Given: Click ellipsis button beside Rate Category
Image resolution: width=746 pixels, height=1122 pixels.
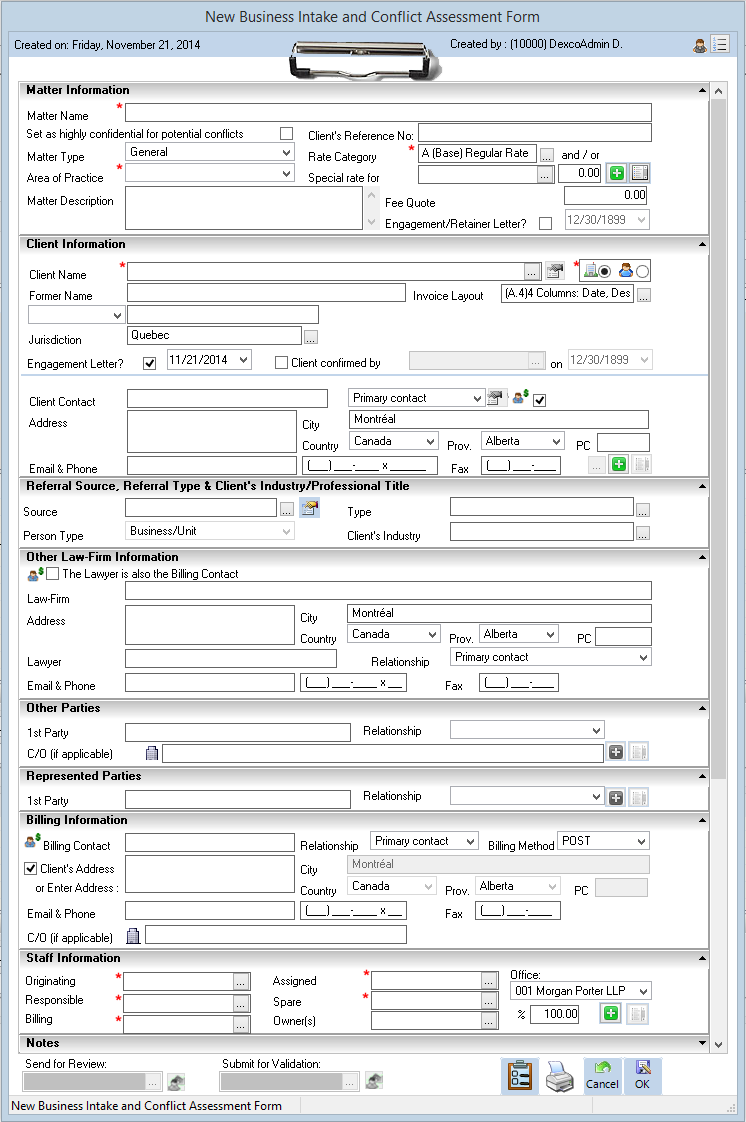Looking at the screenshot, I should pyautogui.click(x=546, y=155).
